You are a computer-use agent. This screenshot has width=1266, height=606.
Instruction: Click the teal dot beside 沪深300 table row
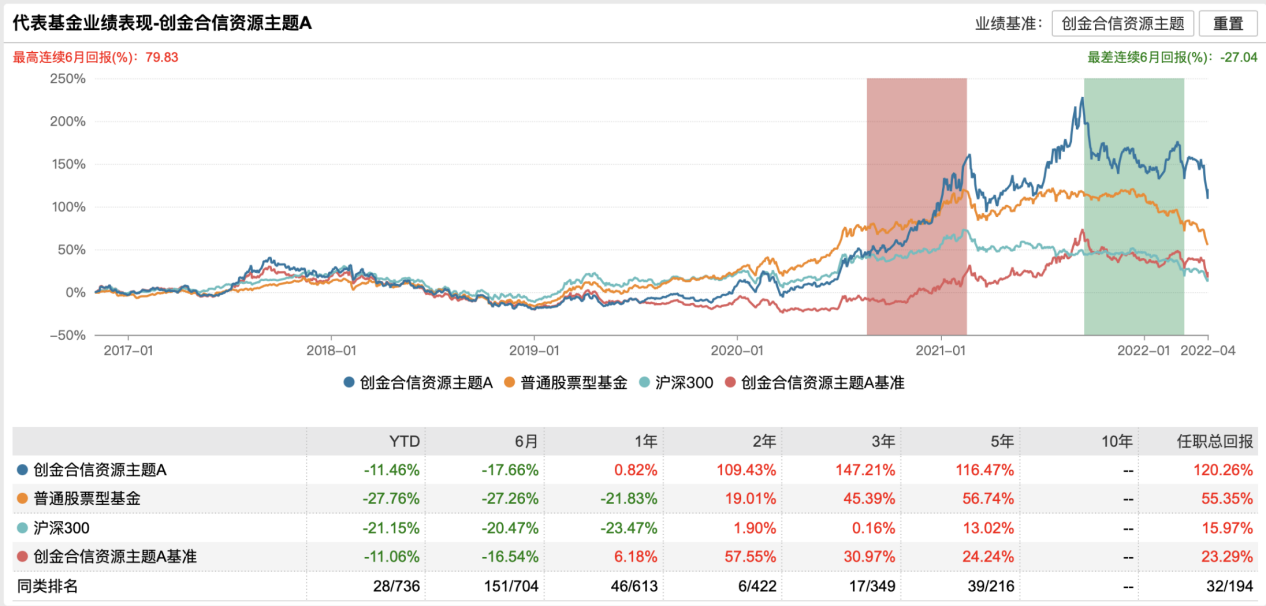tap(22, 527)
